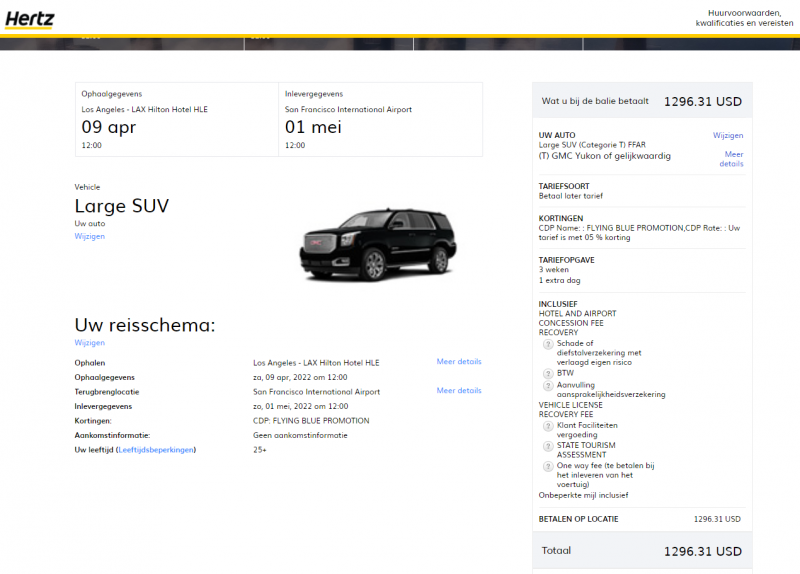Select the Ophaalgegevens 09 apr box
The width and height of the screenshot is (800, 574).
tap(177, 120)
